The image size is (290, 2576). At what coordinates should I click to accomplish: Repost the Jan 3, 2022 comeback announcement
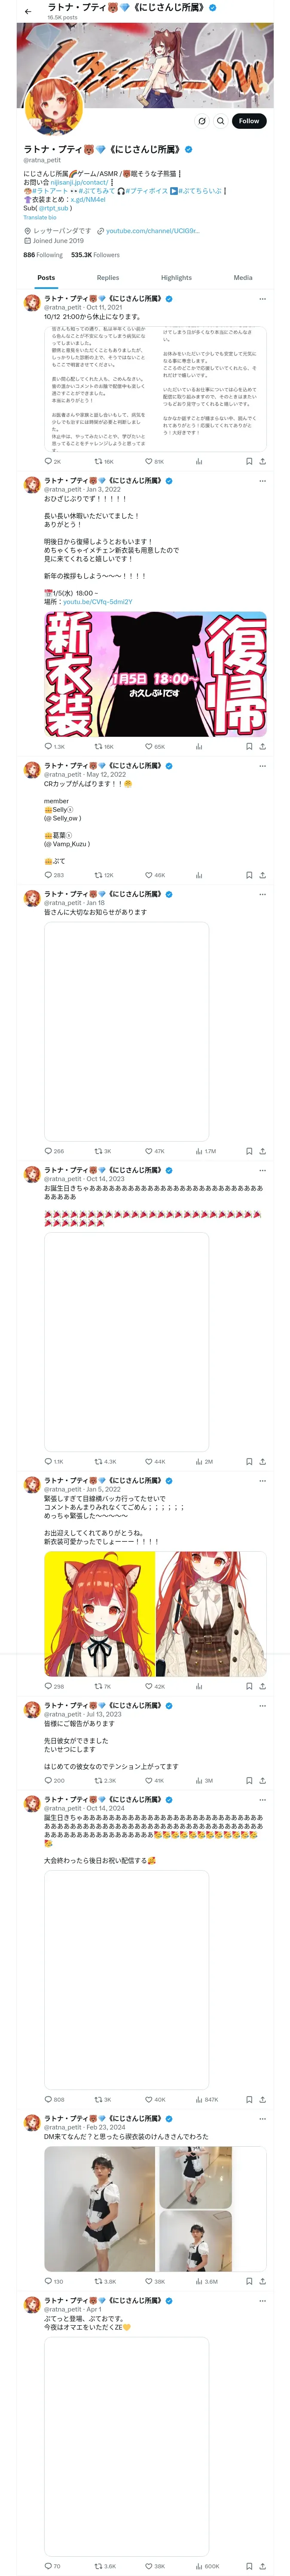pyautogui.click(x=99, y=747)
